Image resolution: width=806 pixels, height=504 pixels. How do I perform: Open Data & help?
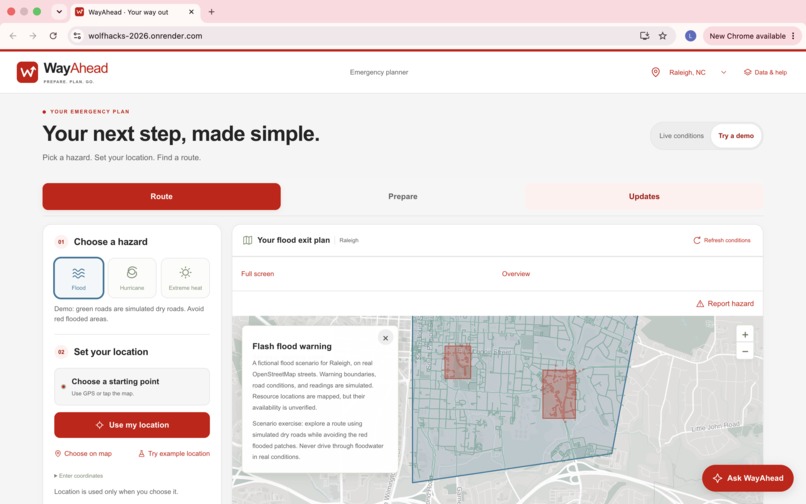[765, 73]
